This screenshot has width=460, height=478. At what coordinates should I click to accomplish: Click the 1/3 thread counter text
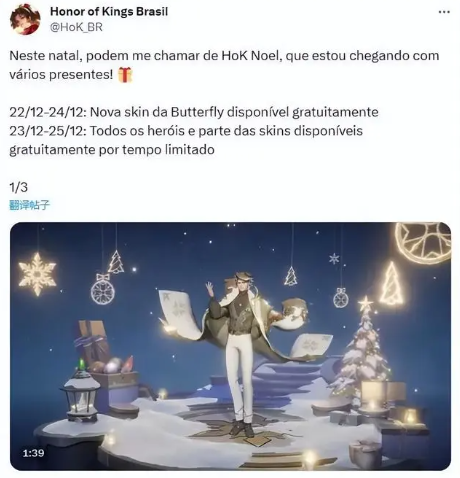(x=18, y=187)
